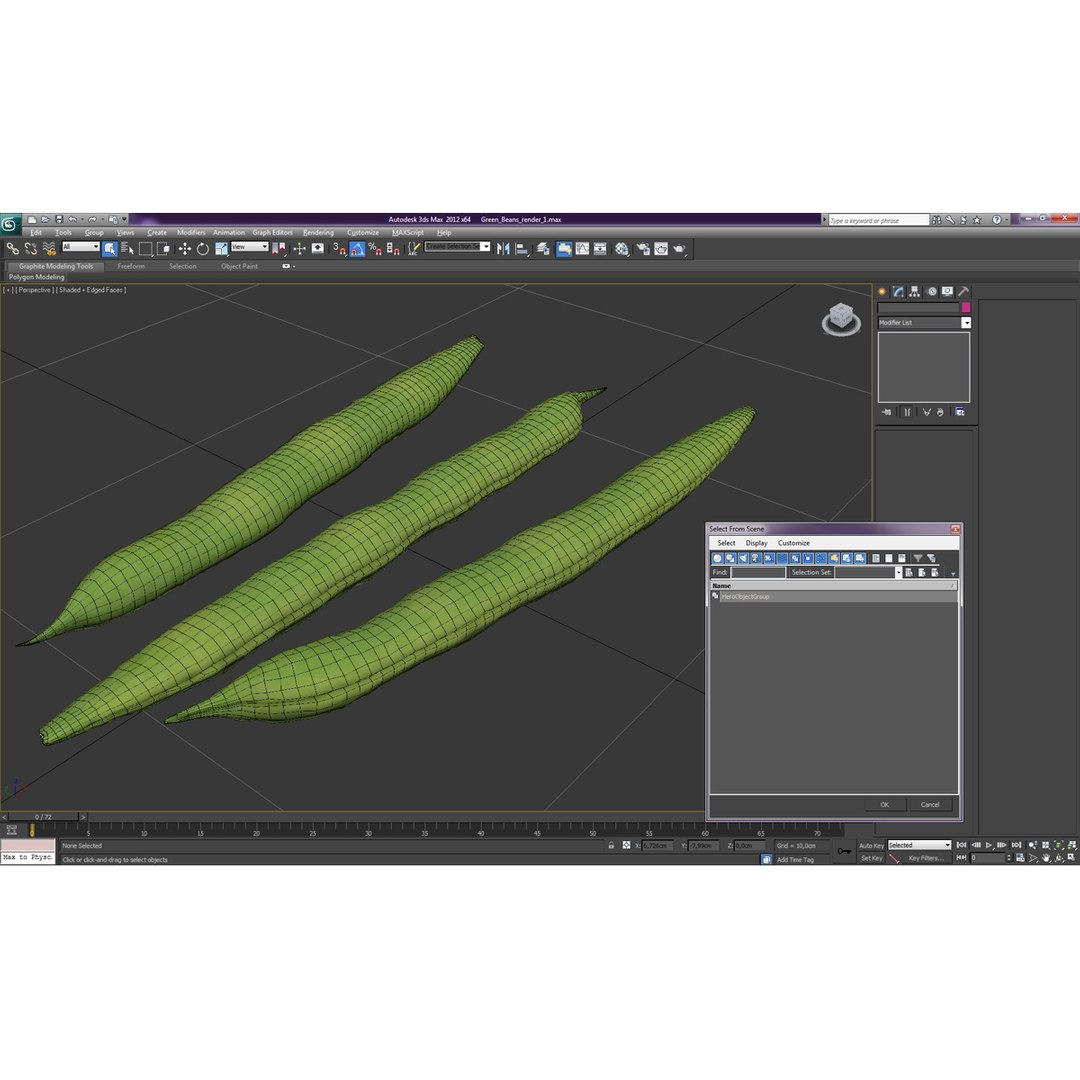Open the Modifiers menu

point(191,233)
